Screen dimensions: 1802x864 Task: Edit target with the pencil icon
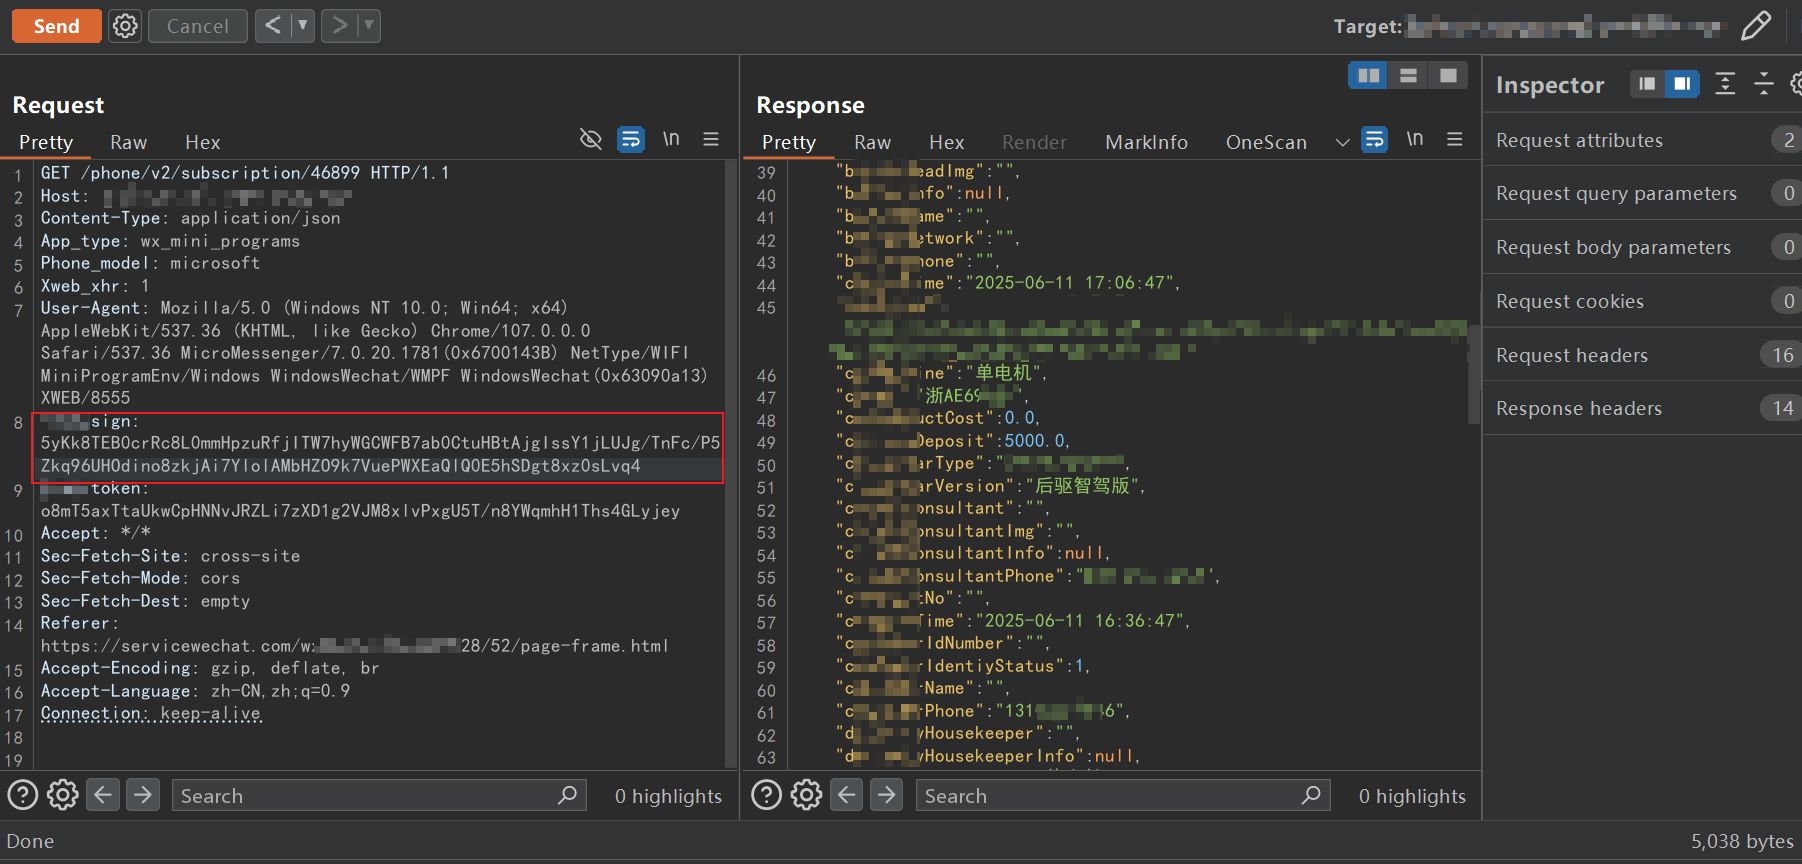[1755, 26]
